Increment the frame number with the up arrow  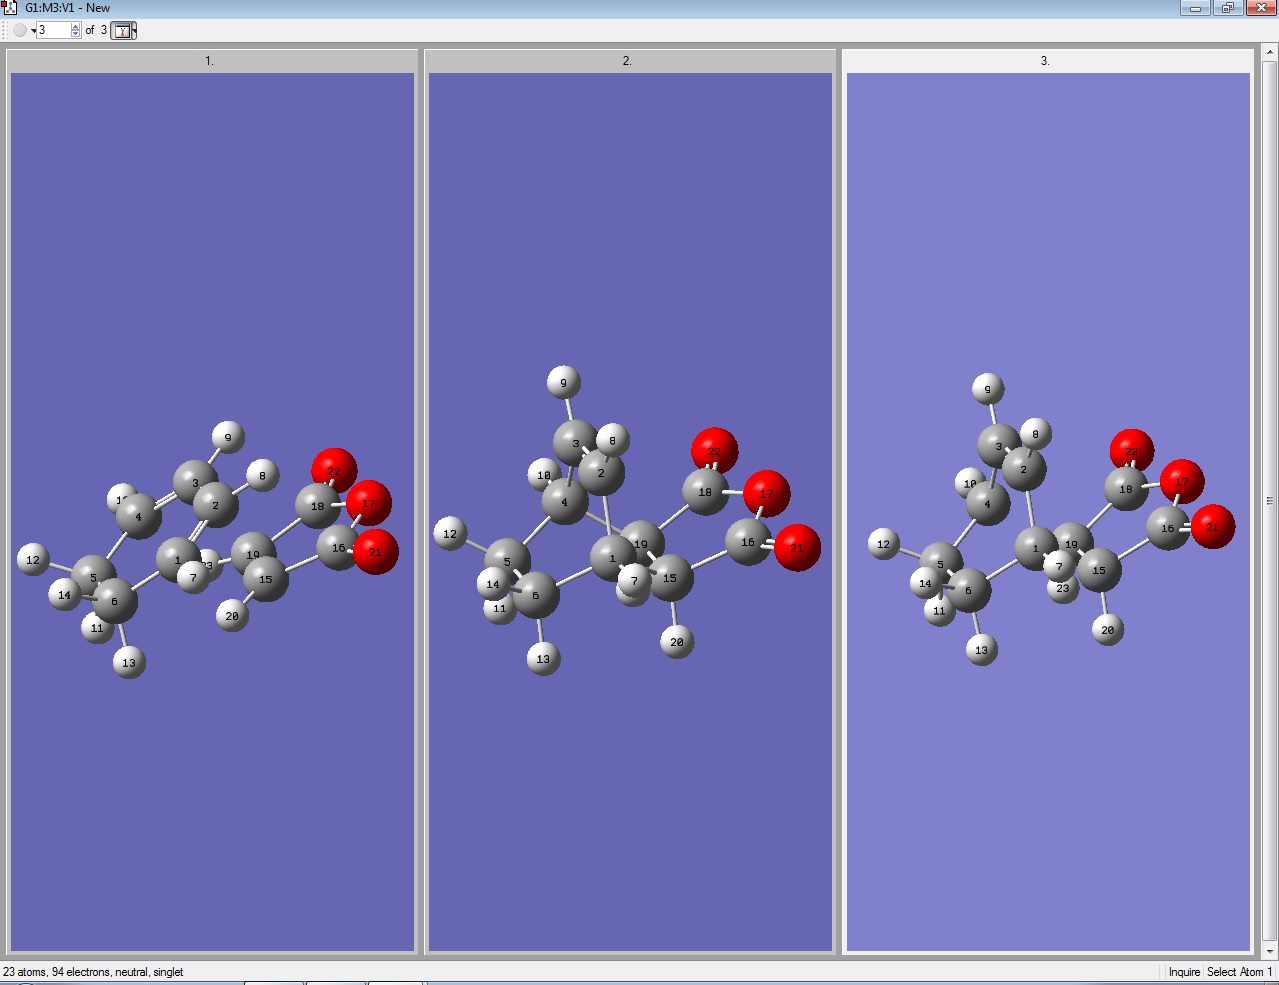(76, 26)
